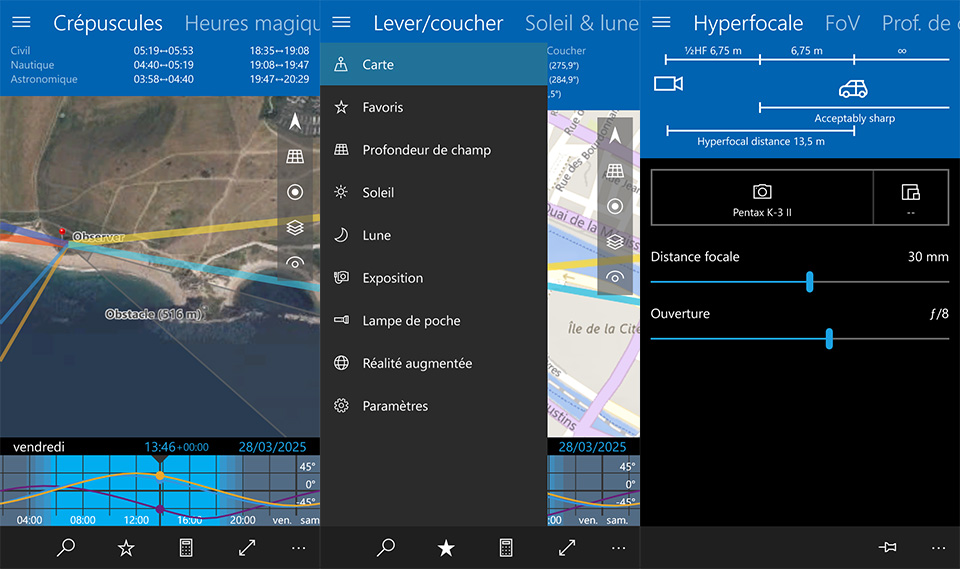The width and height of the screenshot is (960, 569).
Task: Expand the map using the arrows in the Lever/coucher bar
Action: coord(567,547)
